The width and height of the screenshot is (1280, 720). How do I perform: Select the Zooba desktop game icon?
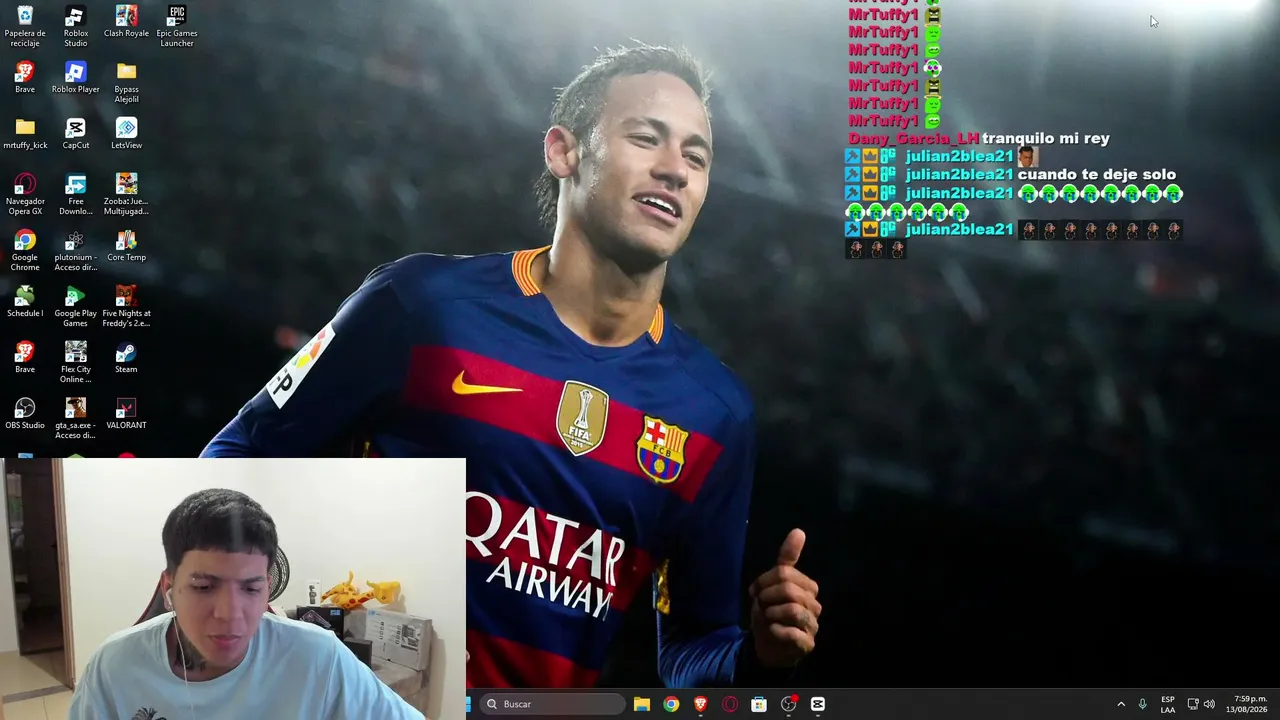coord(126,194)
